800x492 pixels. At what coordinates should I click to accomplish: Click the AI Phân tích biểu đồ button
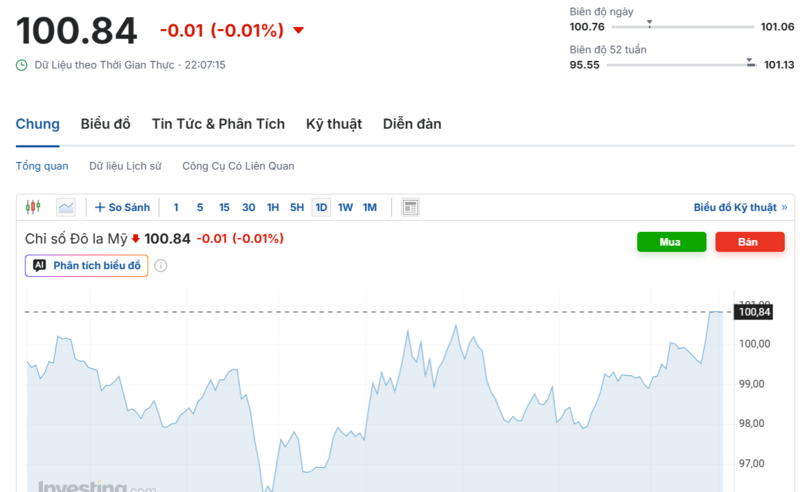tap(87, 265)
